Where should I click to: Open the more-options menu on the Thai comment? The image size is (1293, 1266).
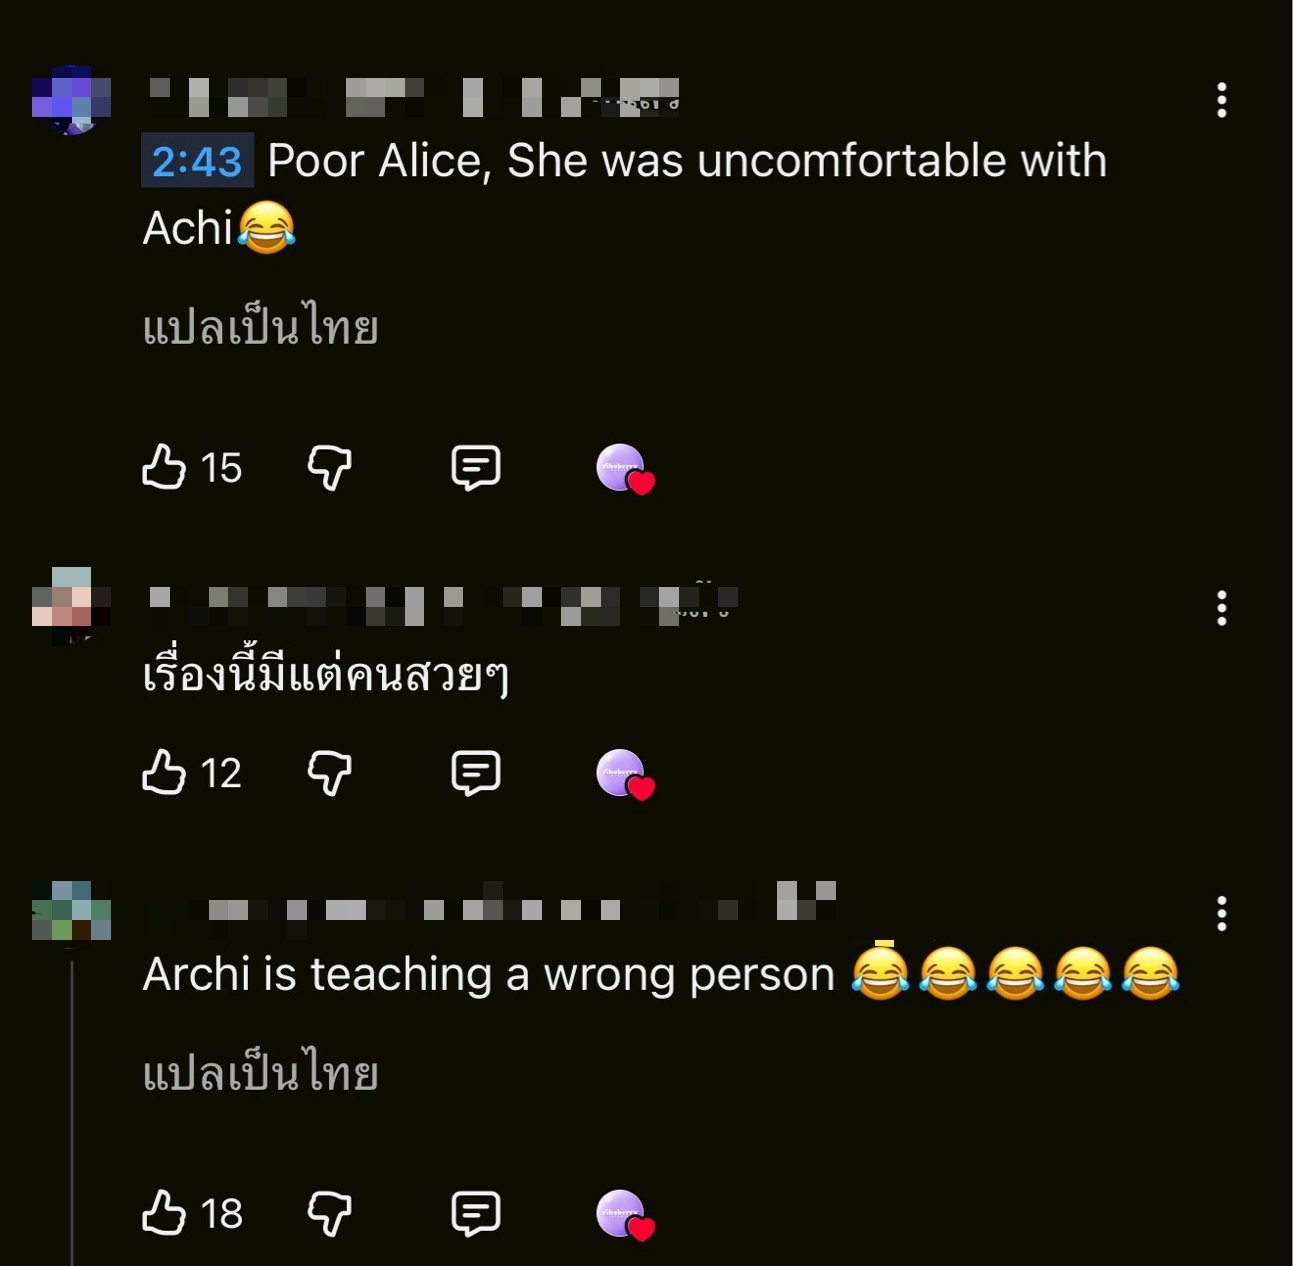coord(1221,608)
